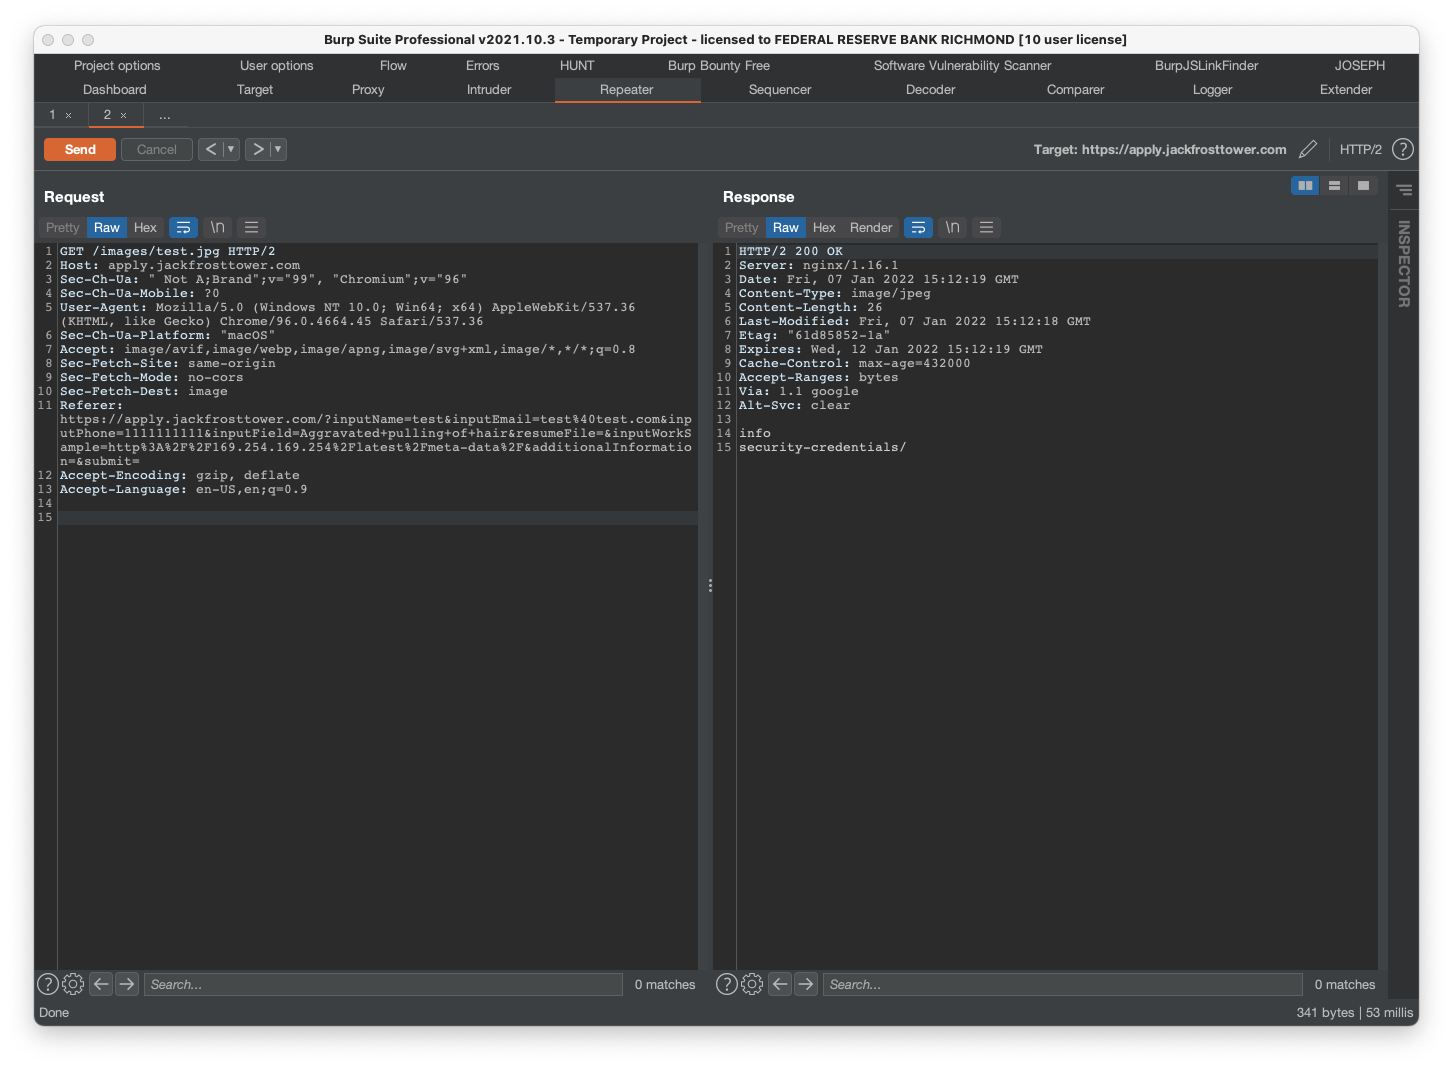The image size is (1453, 1068).
Task: Select combined tabbed layout icon
Action: point(1363,186)
